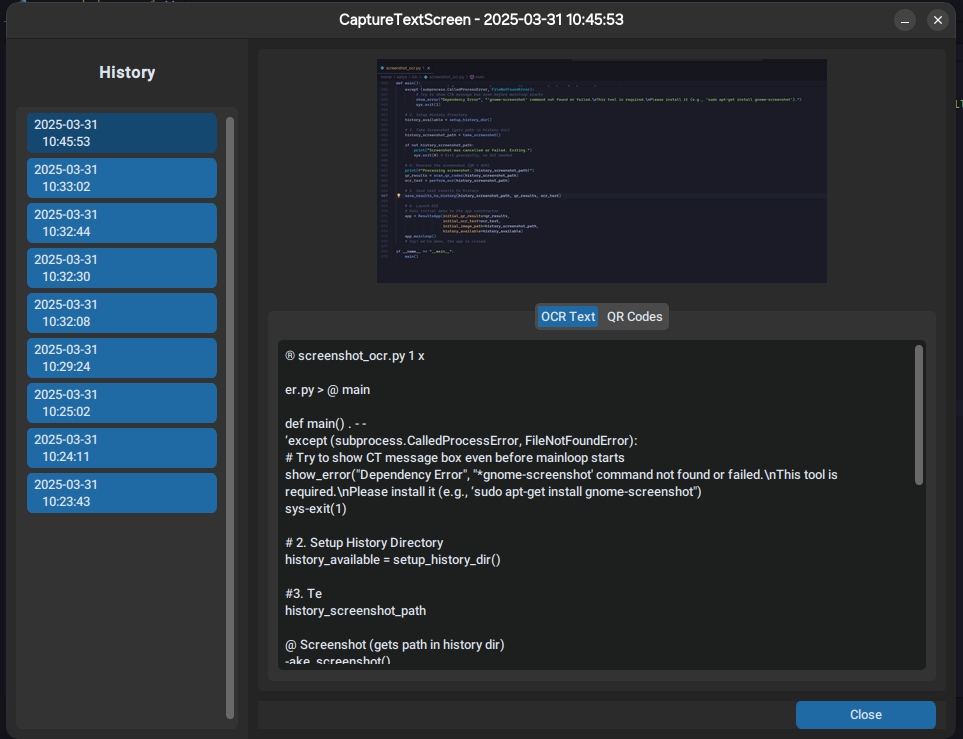Open the oldest entry 10:23:43
The width and height of the screenshot is (963, 739).
click(121, 493)
